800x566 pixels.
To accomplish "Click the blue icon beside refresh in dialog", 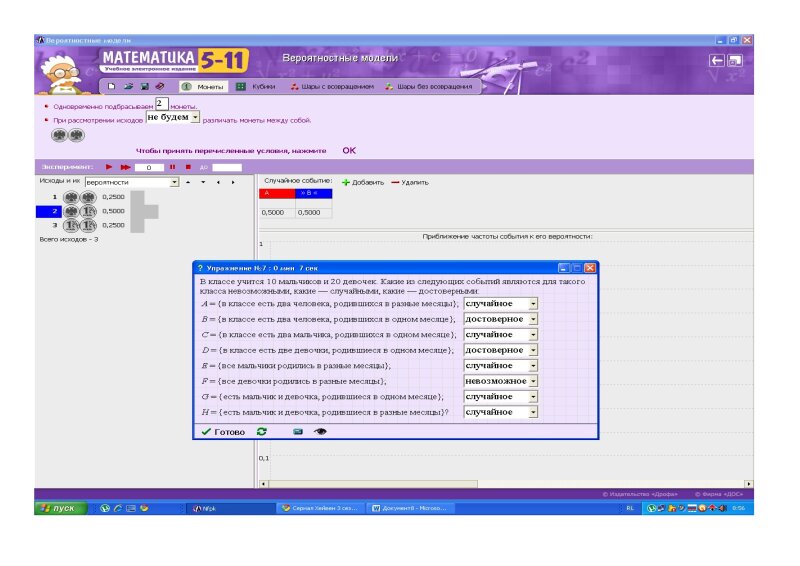I will [297, 432].
